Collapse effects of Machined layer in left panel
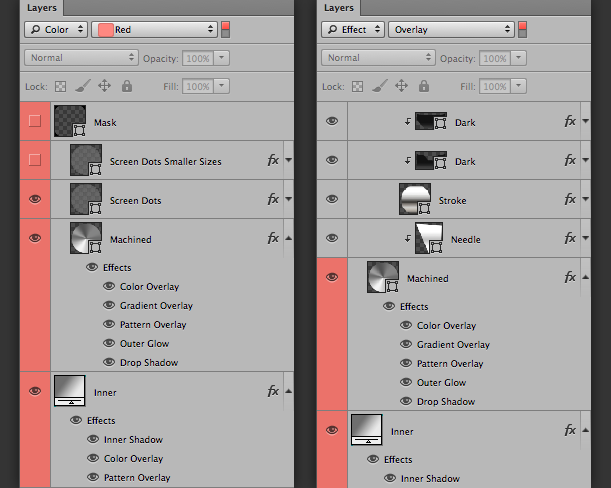 click(x=288, y=238)
